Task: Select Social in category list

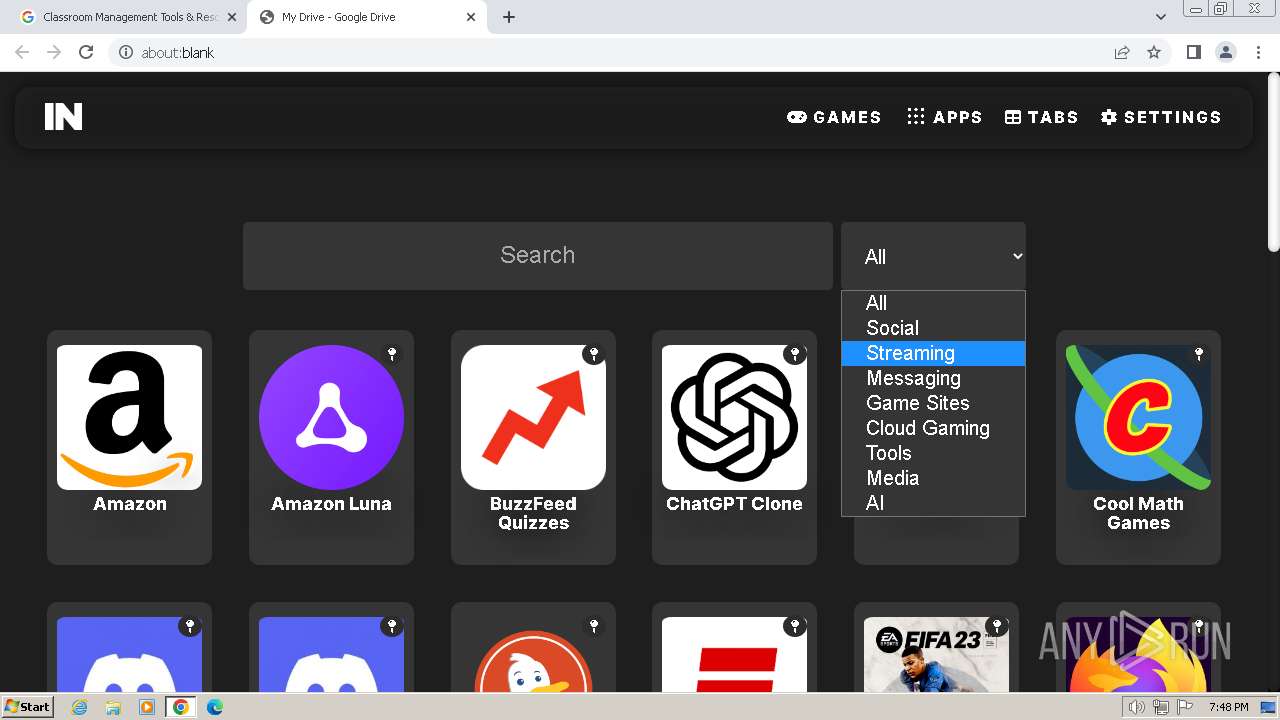Action: click(x=933, y=328)
